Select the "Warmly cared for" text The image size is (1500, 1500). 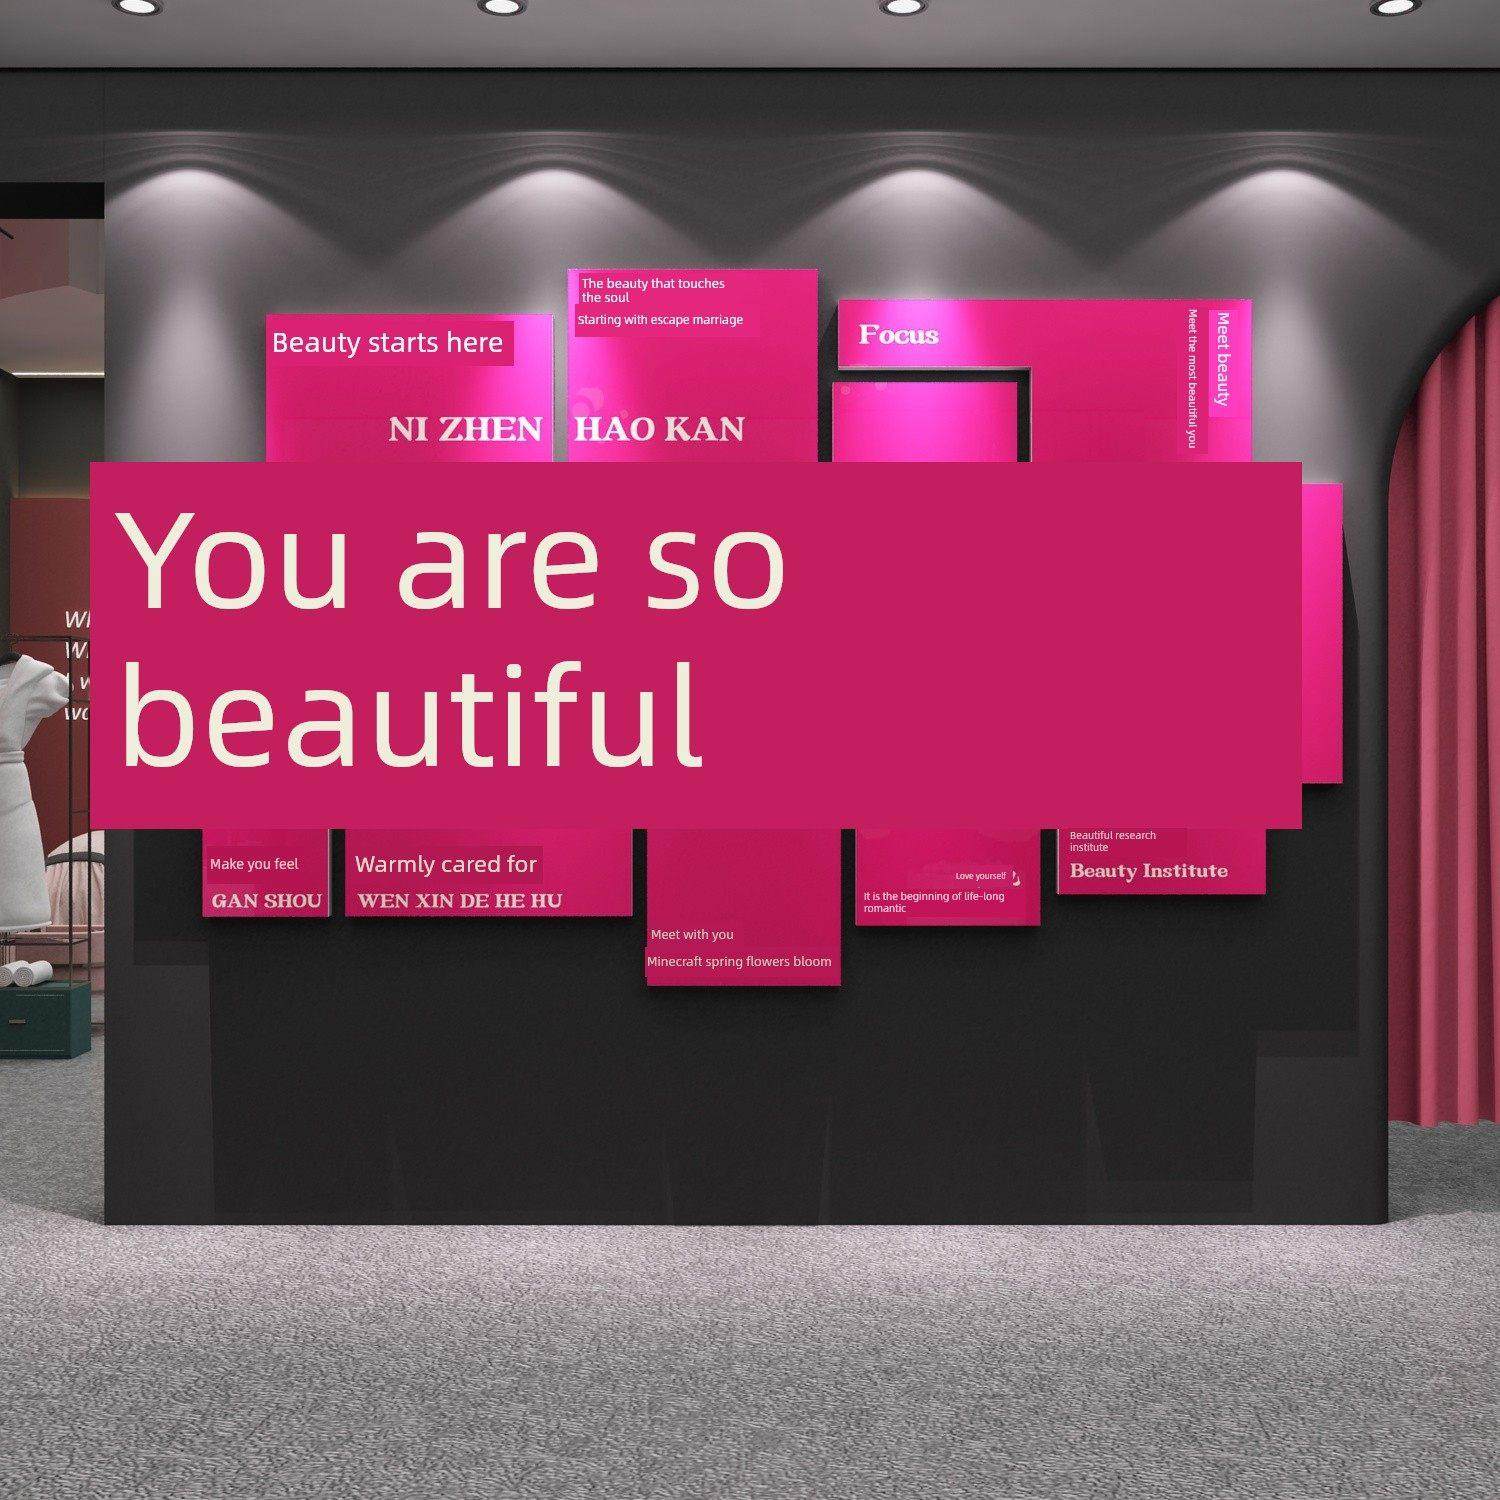pos(446,864)
